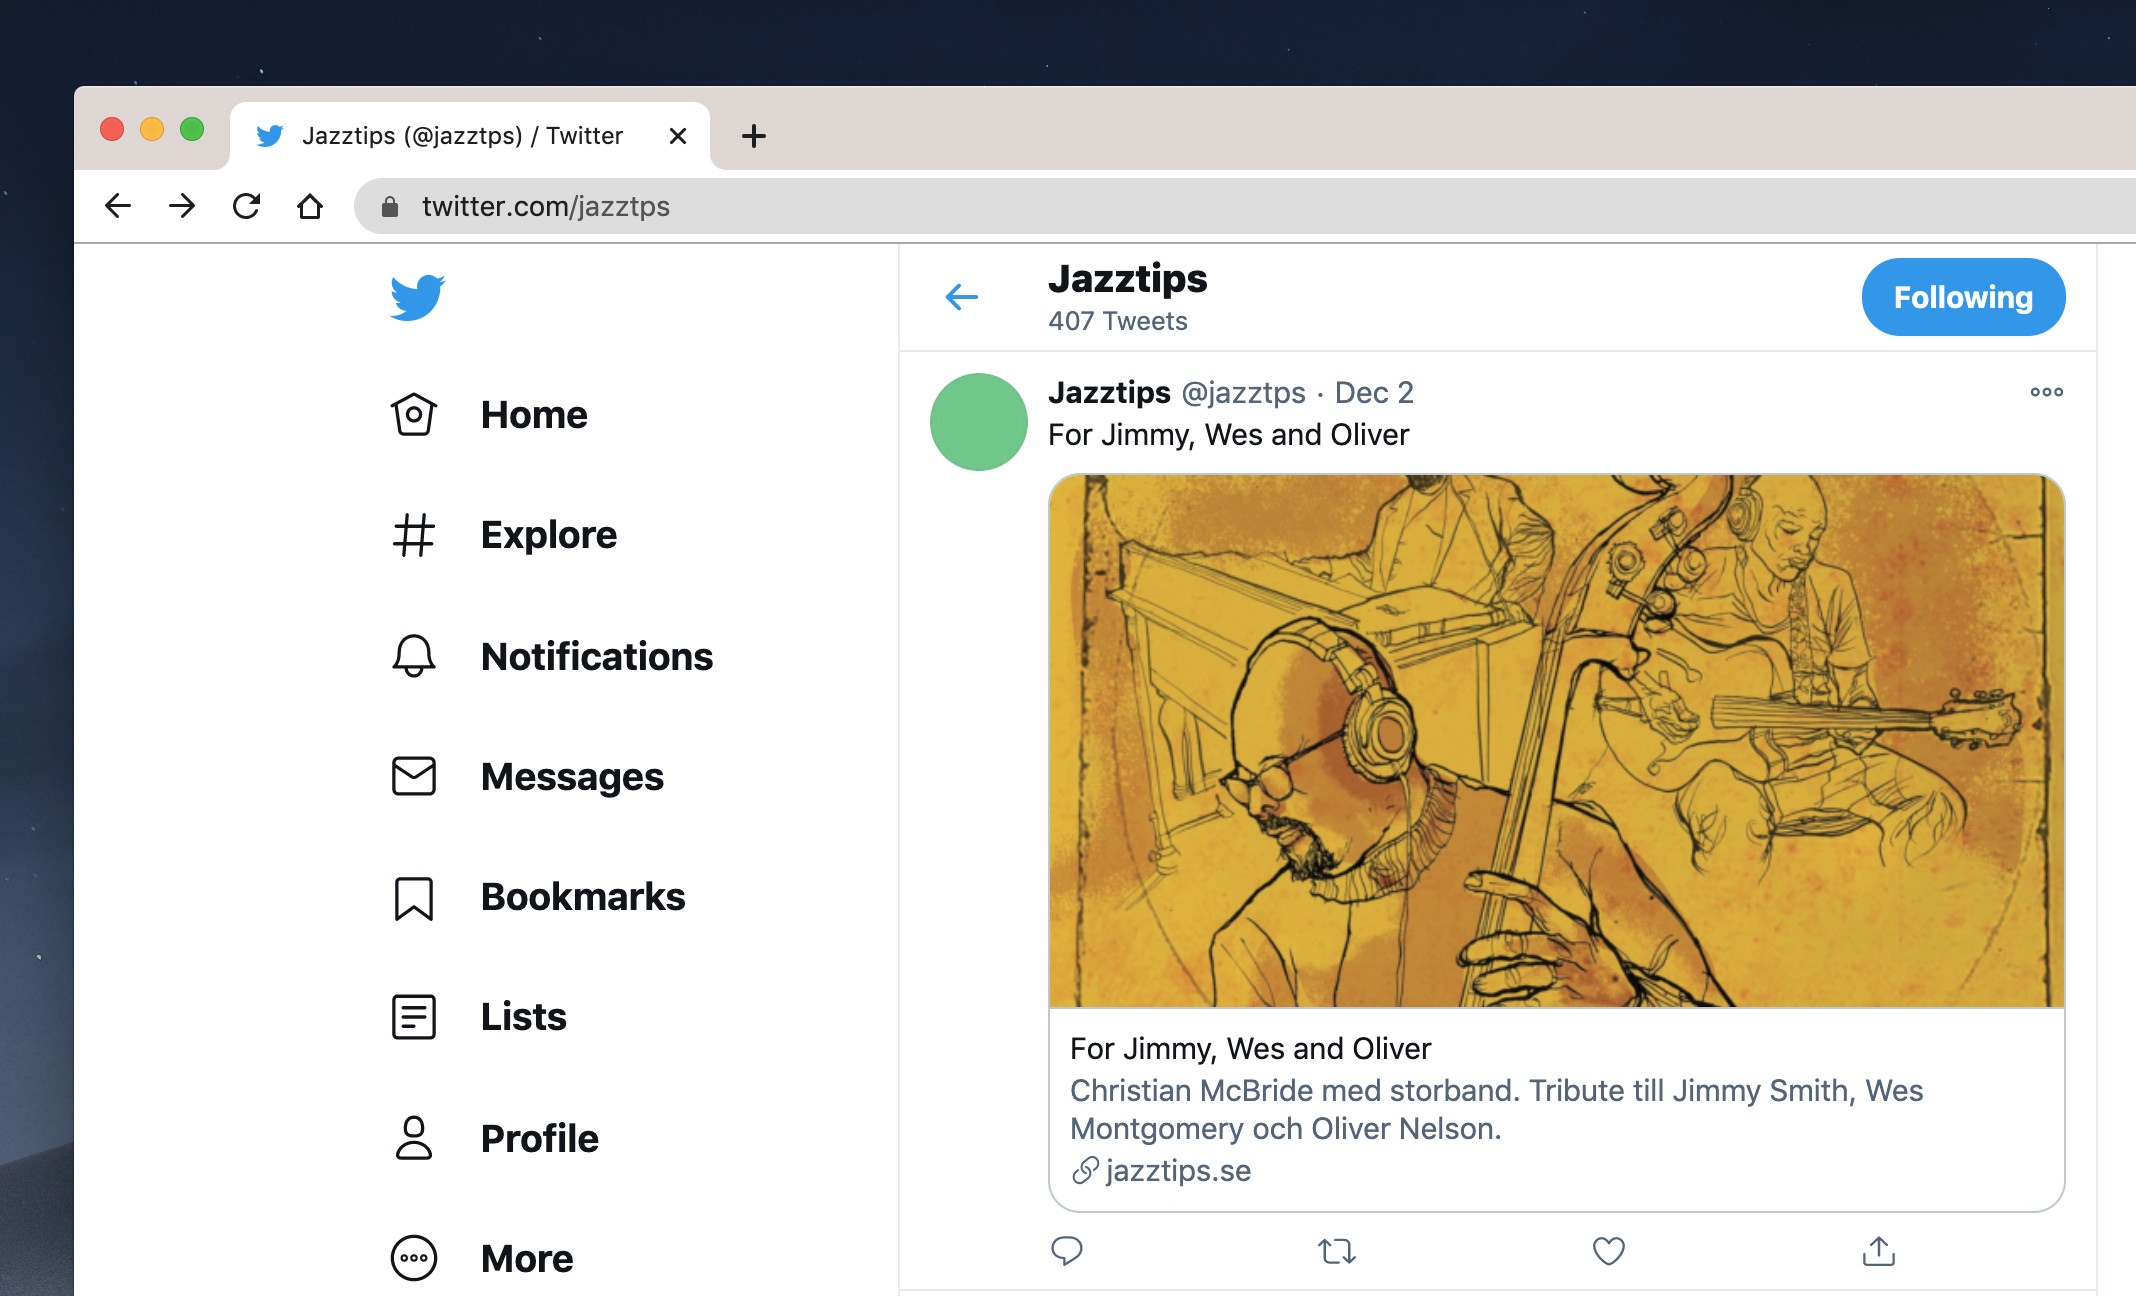Click the Explore hashtag icon
Viewport: 2136px width, 1296px height.
click(413, 535)
